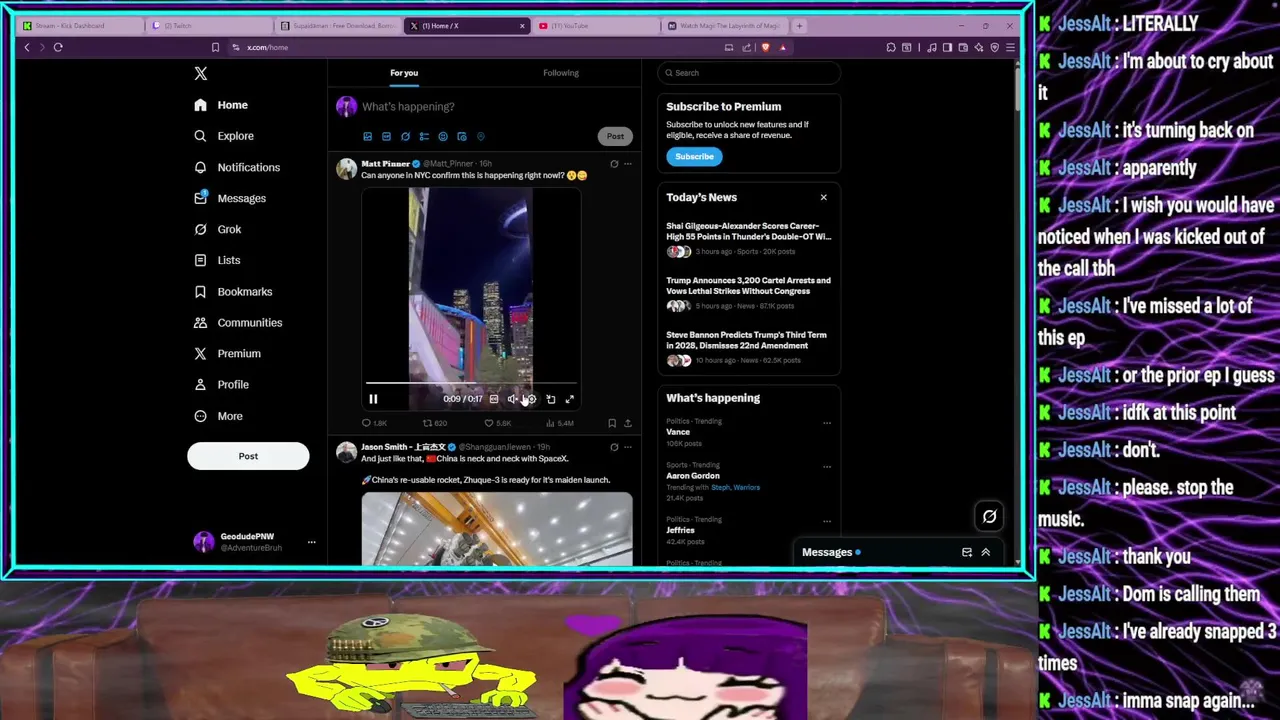
Task: Open the Premium page from sidebar
Action: 227,353
